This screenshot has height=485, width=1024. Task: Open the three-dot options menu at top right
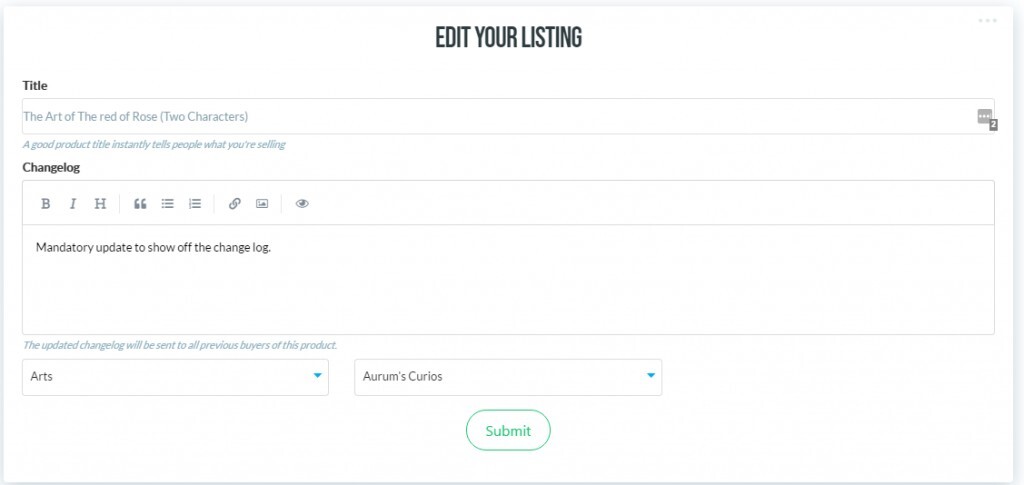tap(988, 21)
